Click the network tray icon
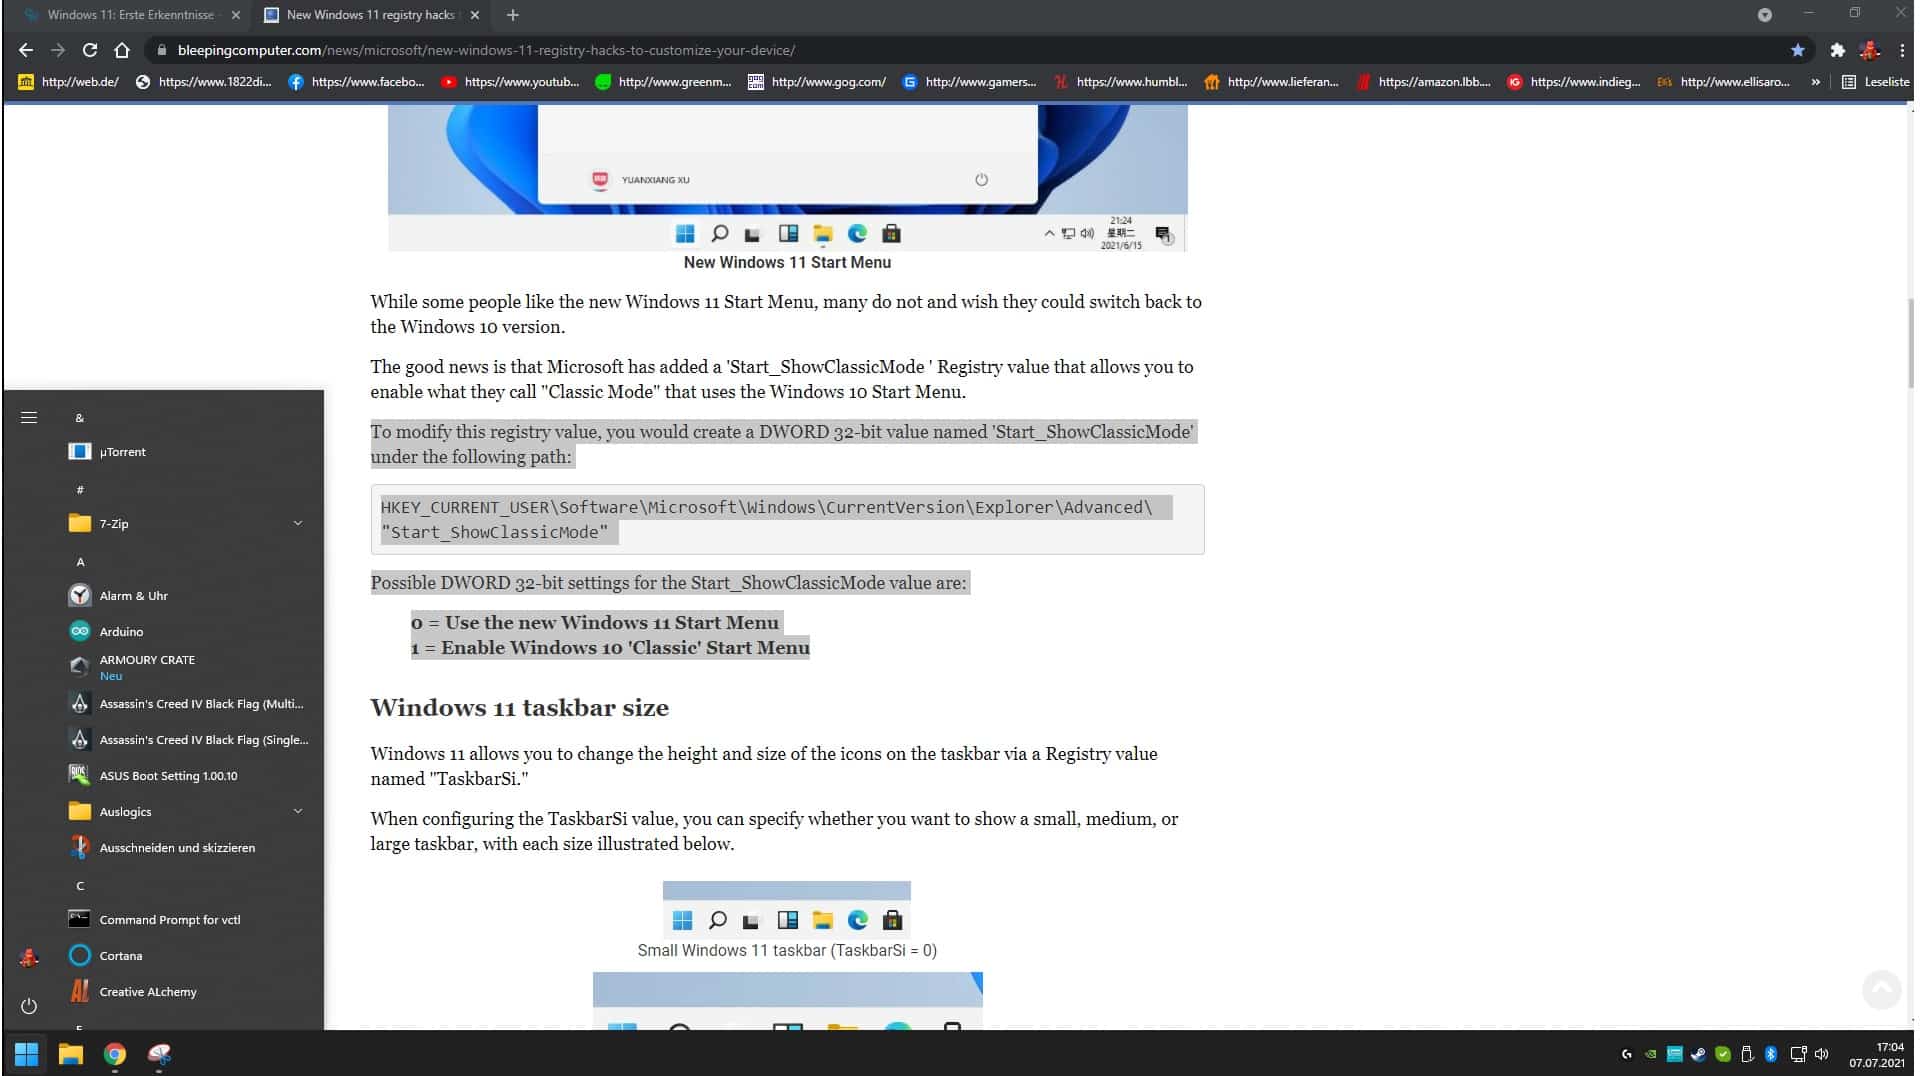 [1798, 1054]
